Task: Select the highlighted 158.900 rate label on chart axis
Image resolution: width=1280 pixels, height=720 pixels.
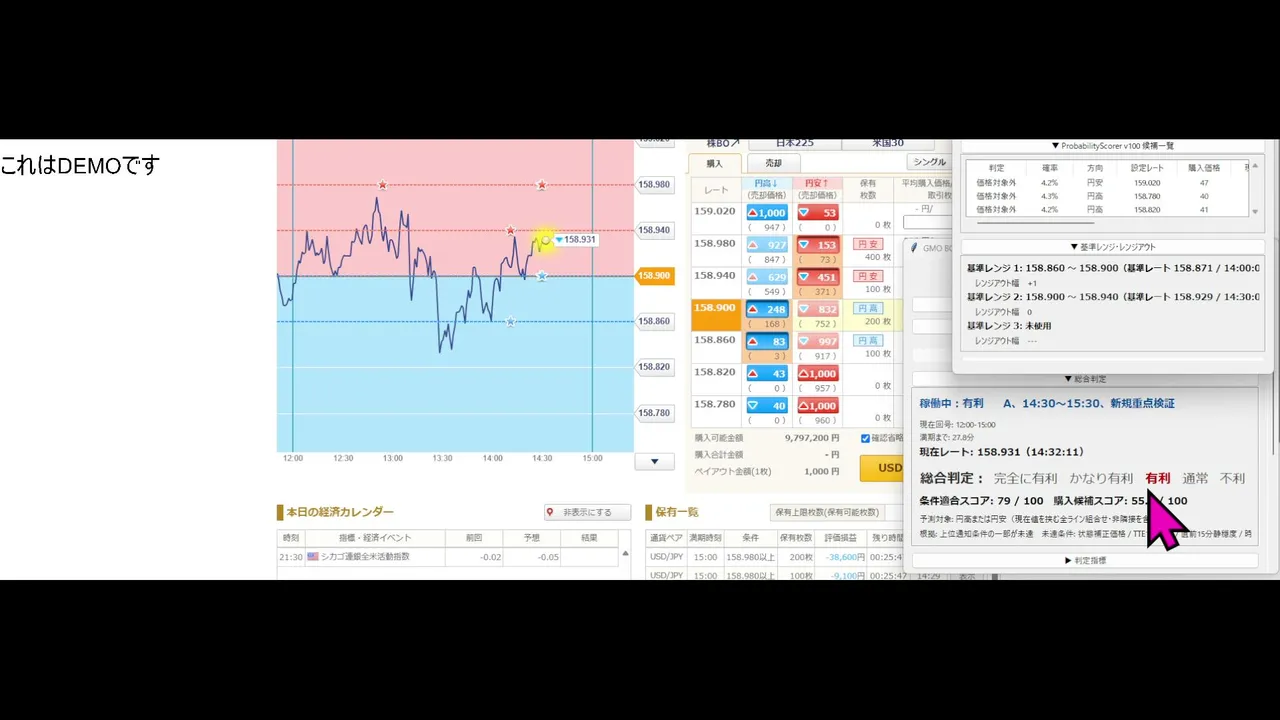Action: (654, 276)
